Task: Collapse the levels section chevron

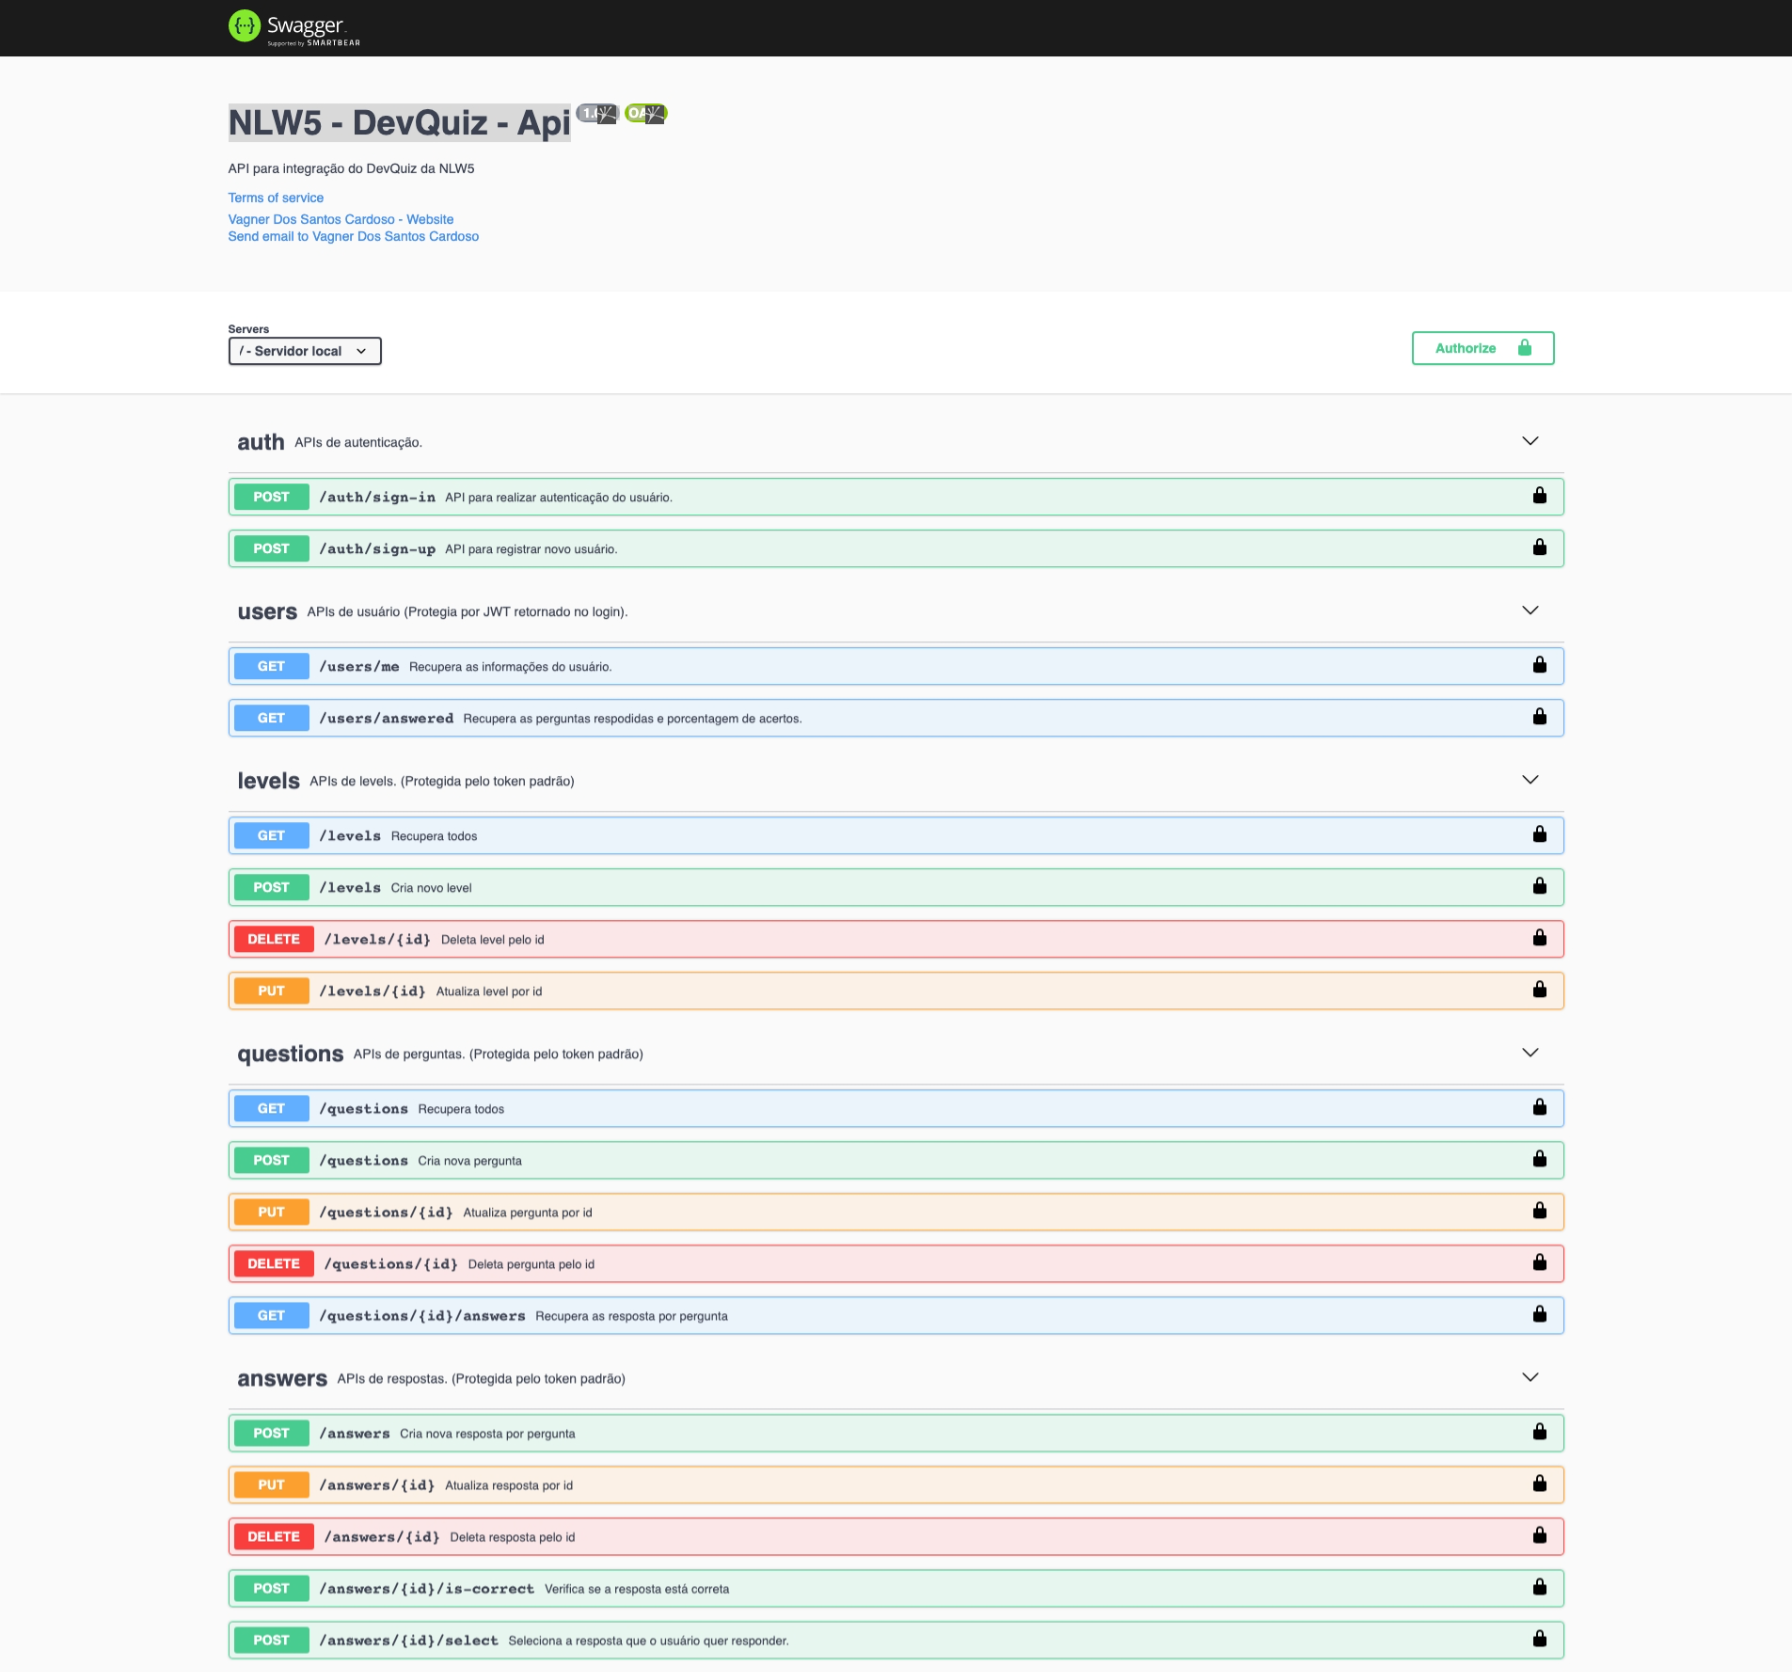Action: coord(1530,780)
